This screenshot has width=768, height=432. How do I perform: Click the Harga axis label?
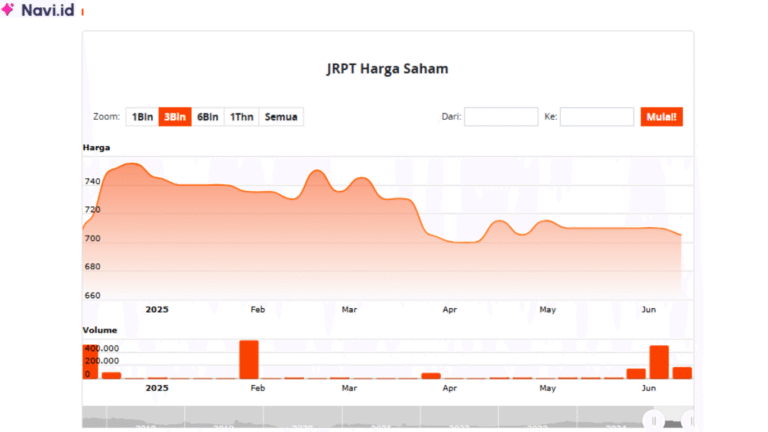tap(96, 147)
